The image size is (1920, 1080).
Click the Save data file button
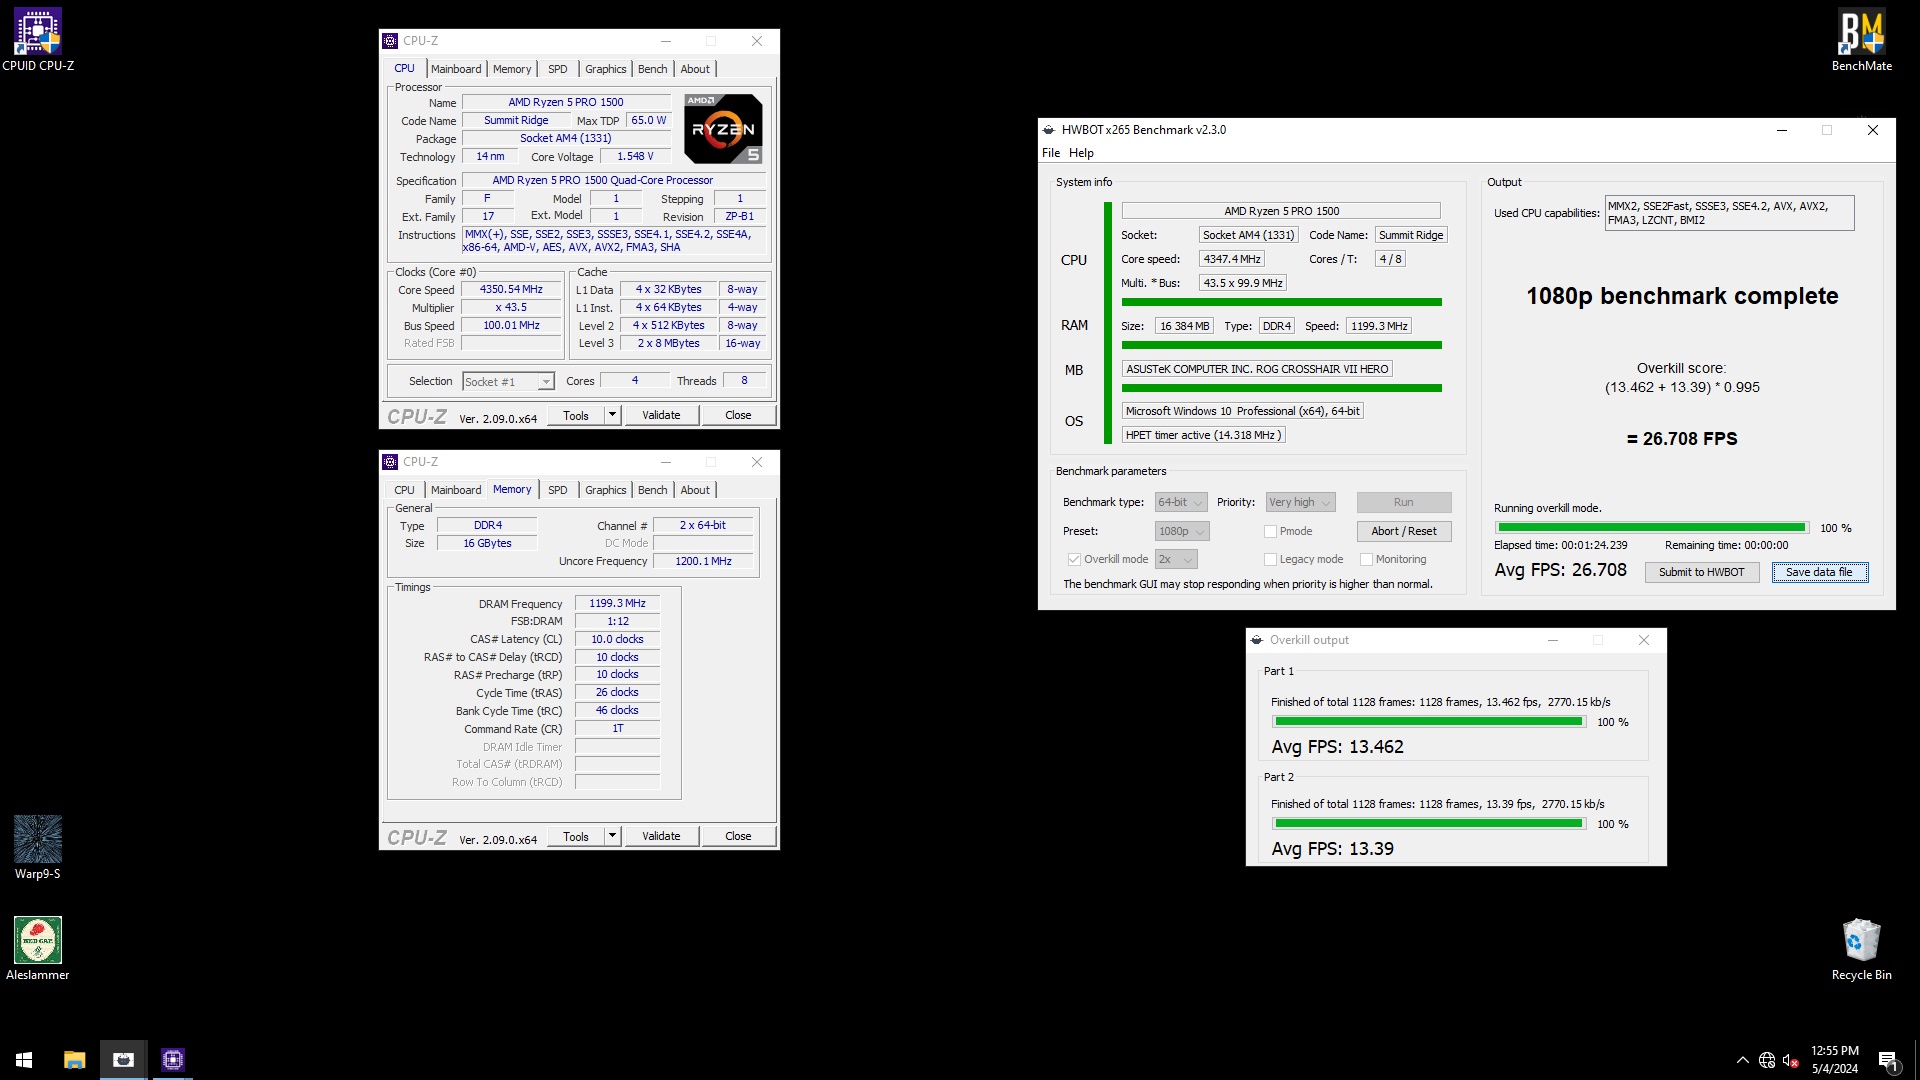tap(1819, 572)
